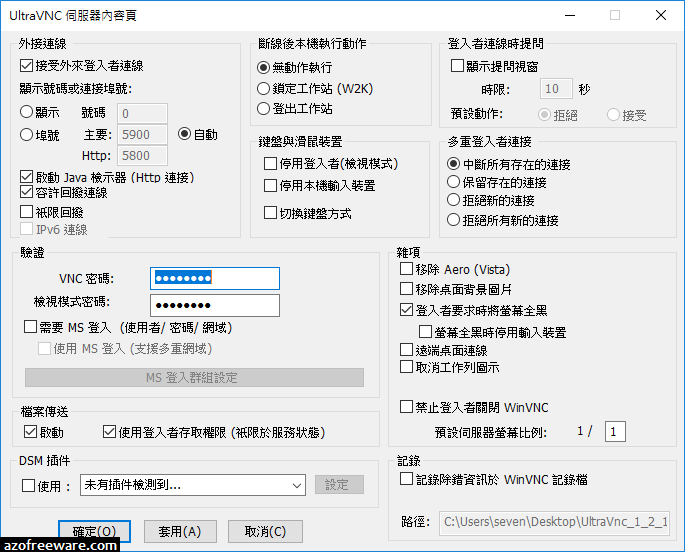Click the 檢視模式密碼 password field
The width and height of the screenshot is (685, 552).
pyautogui.click(x=215, y=305)
